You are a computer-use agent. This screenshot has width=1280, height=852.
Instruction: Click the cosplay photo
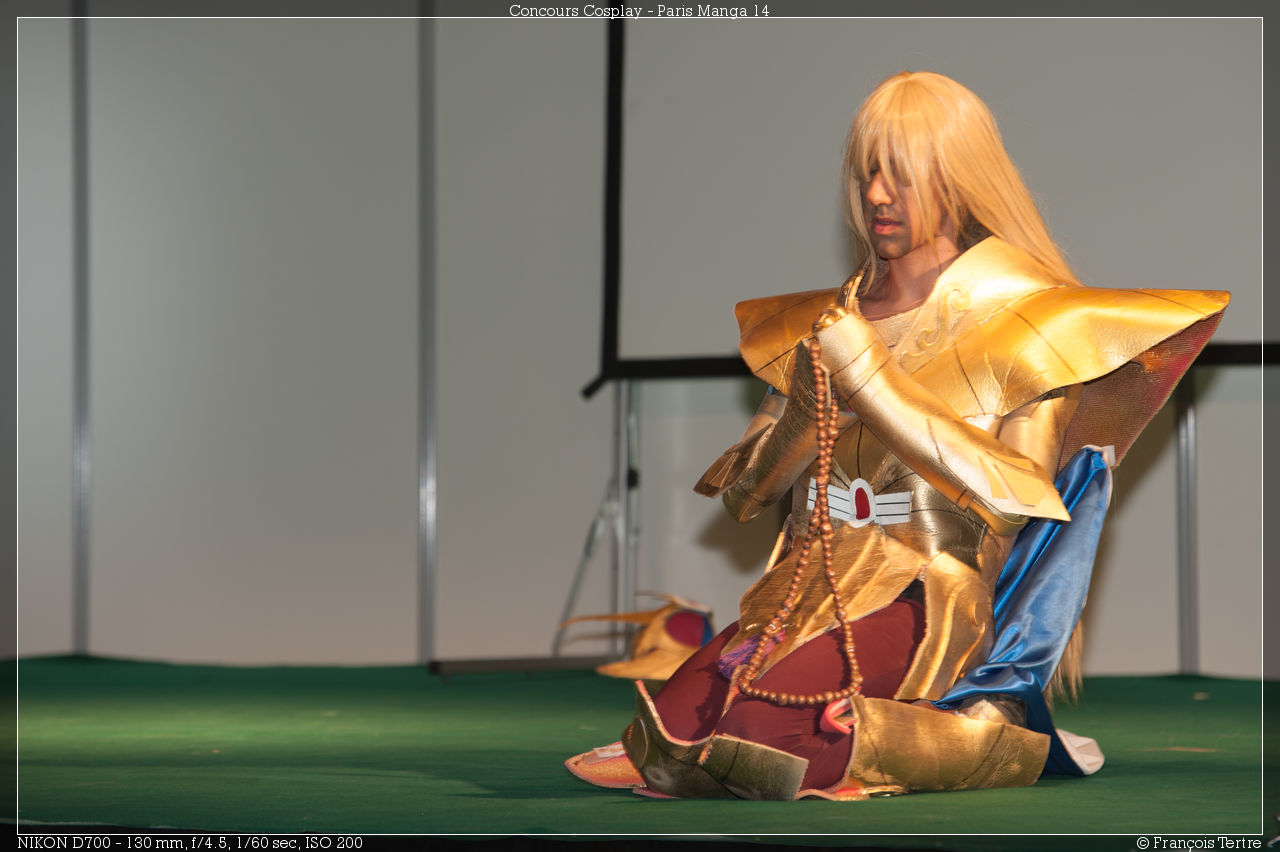[x=640, y=426]
